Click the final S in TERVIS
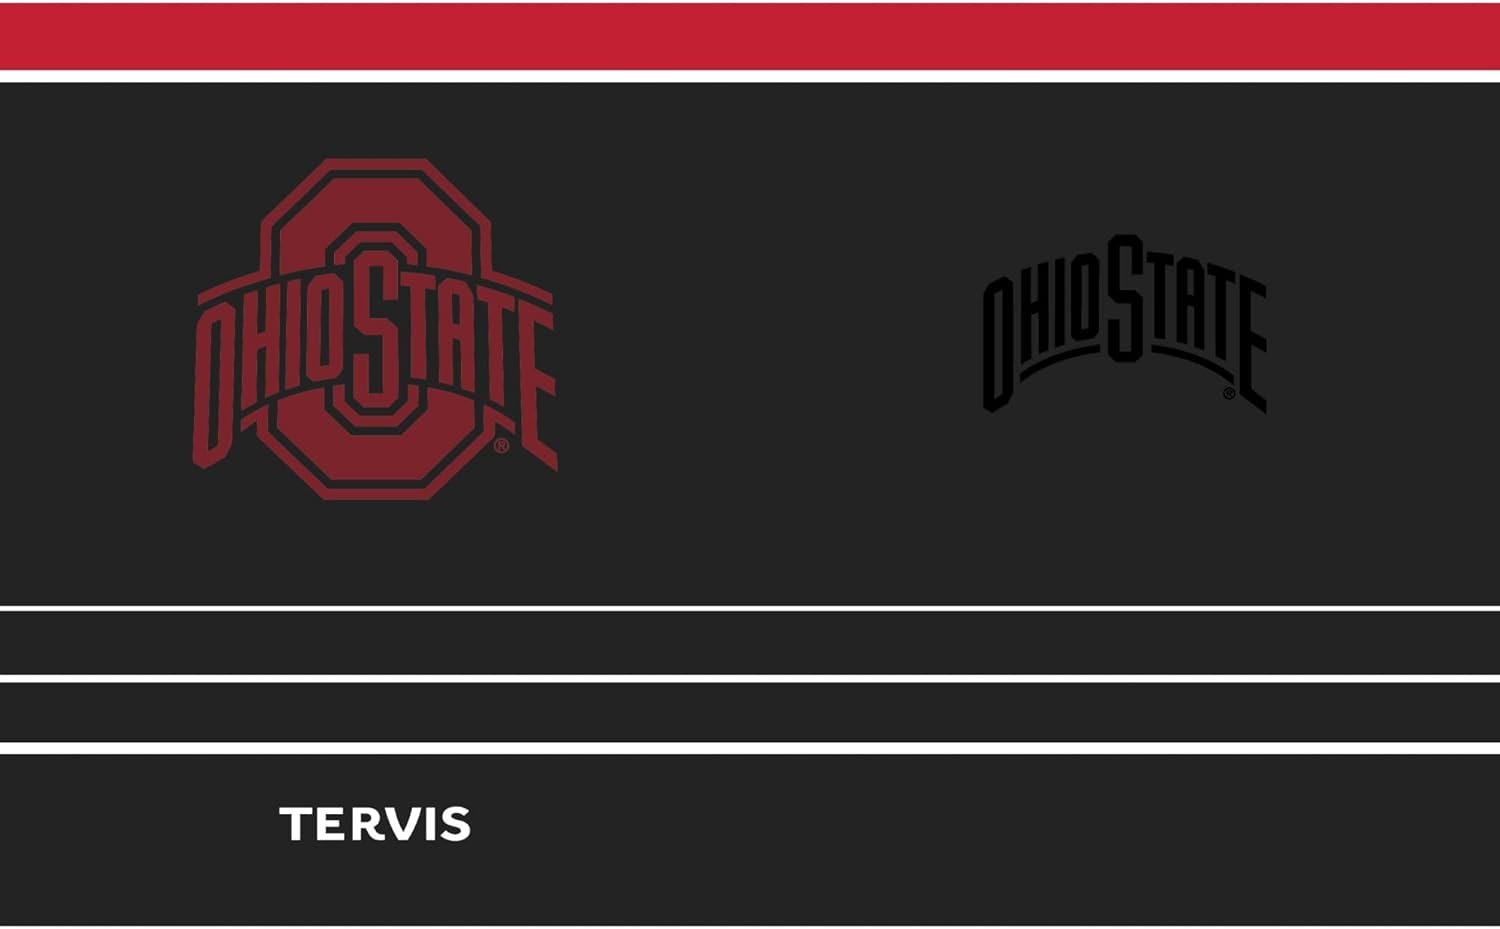The width and height of the screenshot is (1500, 929). click(453, 825)
